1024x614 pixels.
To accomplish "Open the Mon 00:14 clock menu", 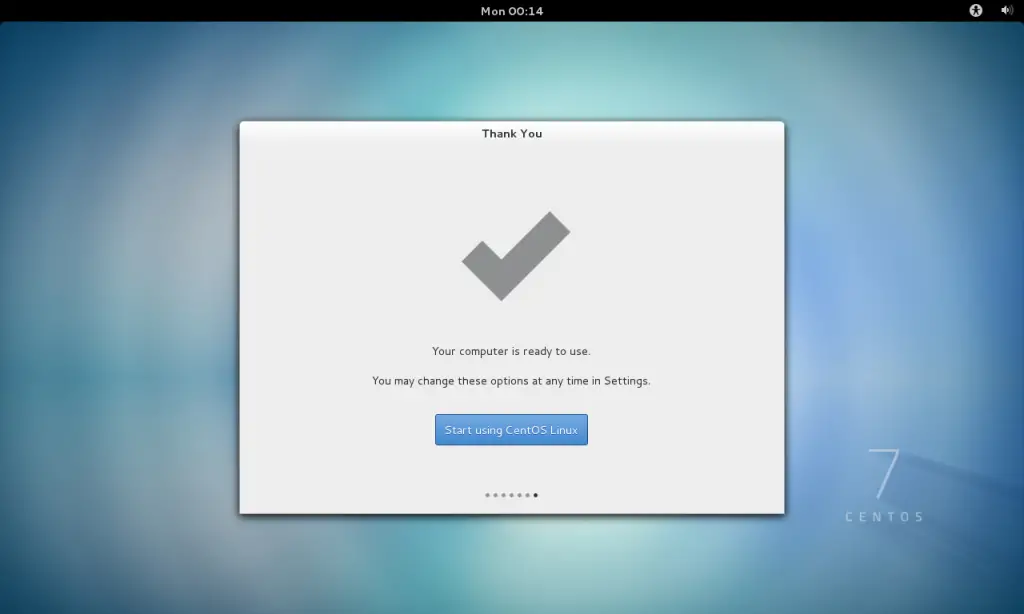I will pyautogui.click(x=511, y=10).
